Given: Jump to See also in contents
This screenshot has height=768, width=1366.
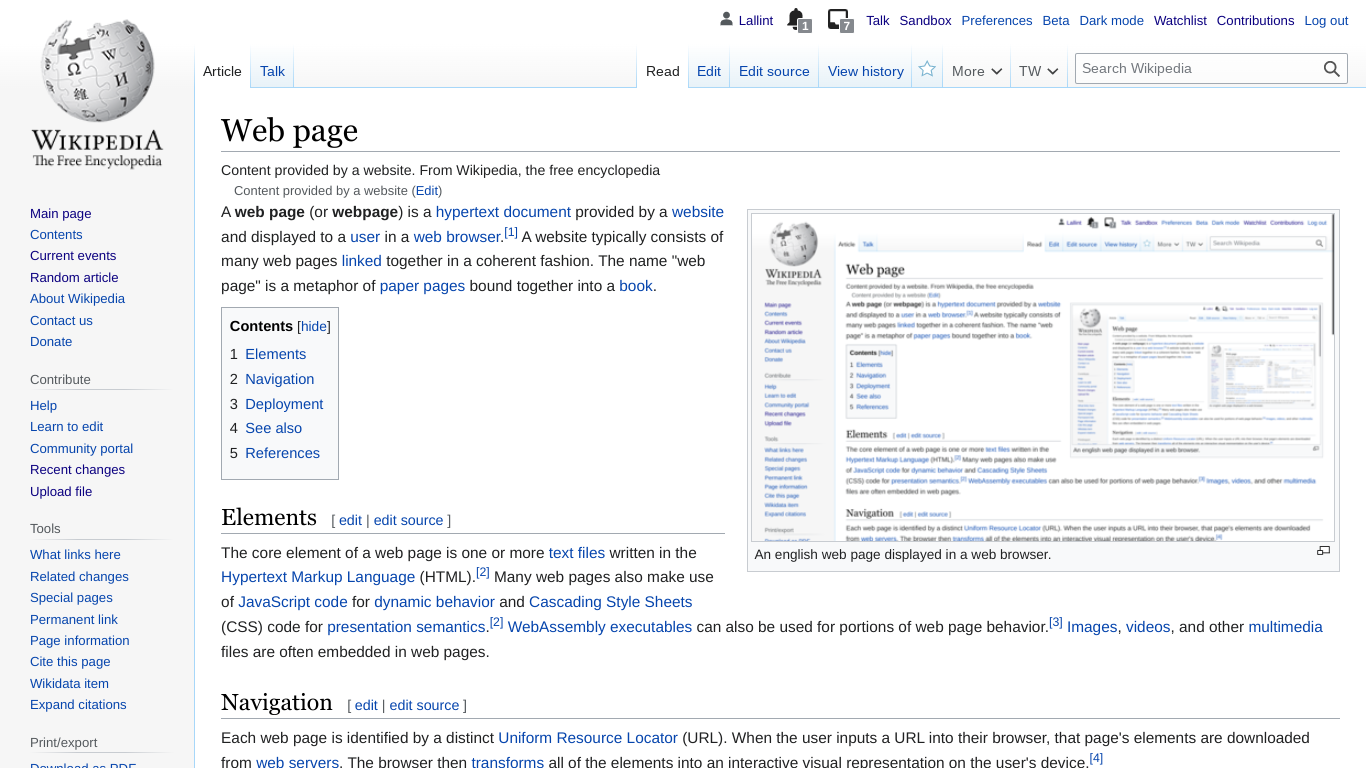Looking at the screenshot, I should pos(273,428).
